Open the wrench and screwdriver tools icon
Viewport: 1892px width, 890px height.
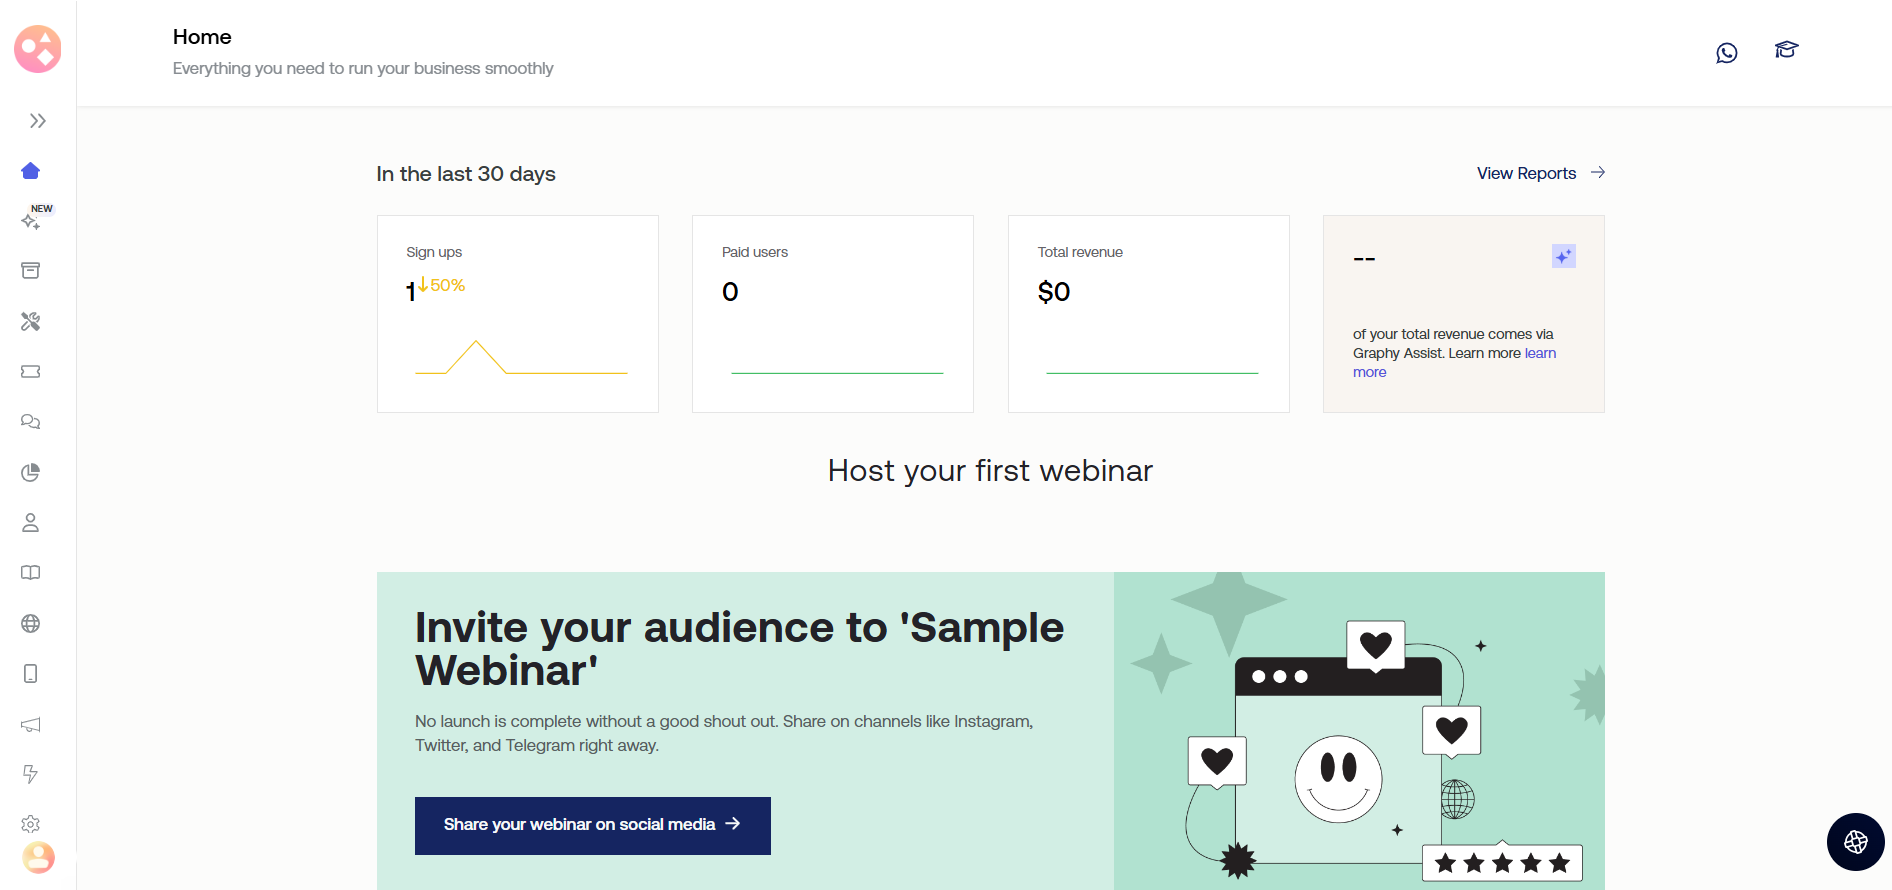[31, 321]
